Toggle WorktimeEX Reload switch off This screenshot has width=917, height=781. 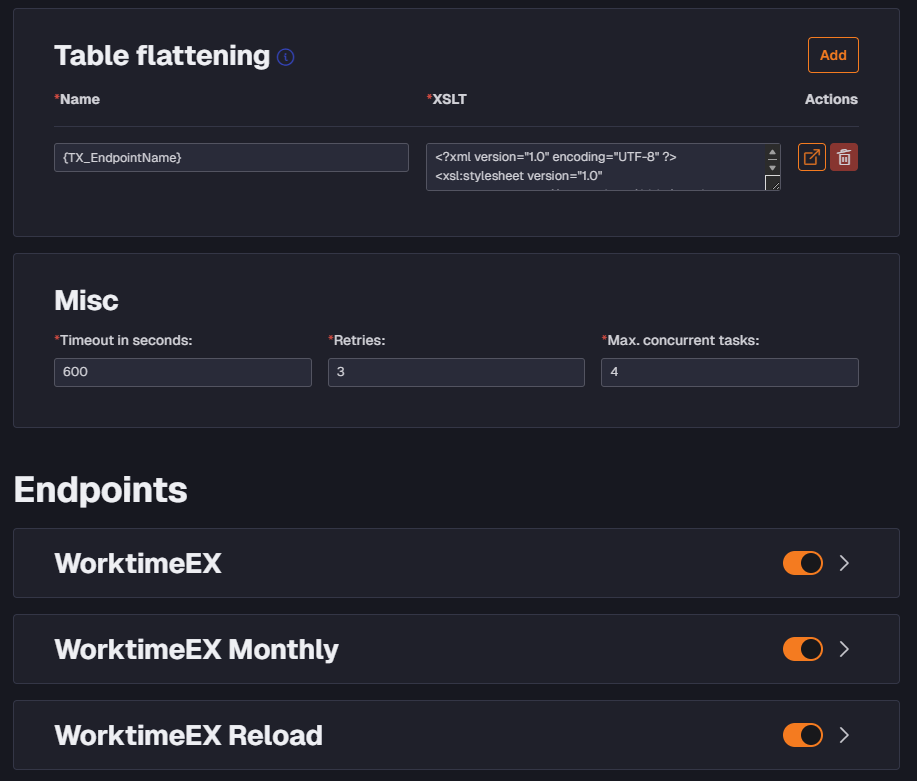803,735
